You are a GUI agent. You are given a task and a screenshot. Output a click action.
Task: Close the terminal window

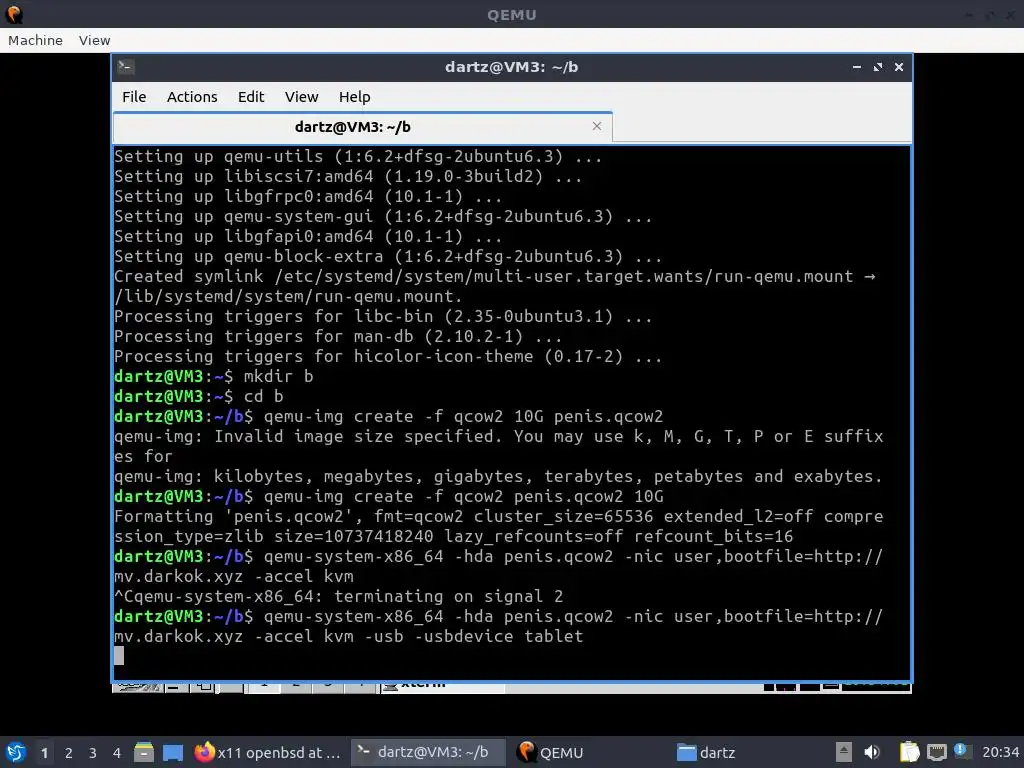point(899,67)
